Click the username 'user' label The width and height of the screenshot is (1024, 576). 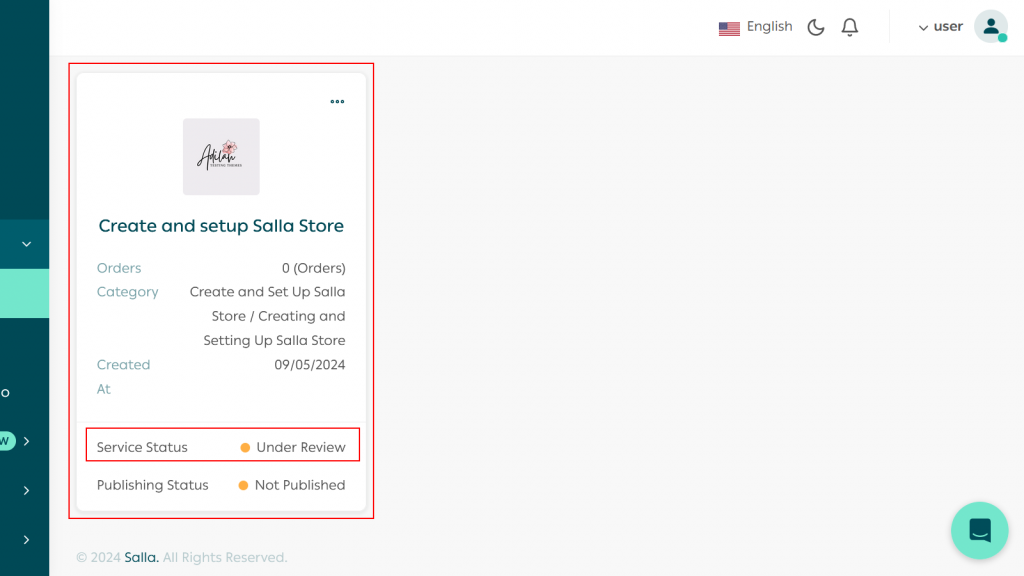coord(948,27)
